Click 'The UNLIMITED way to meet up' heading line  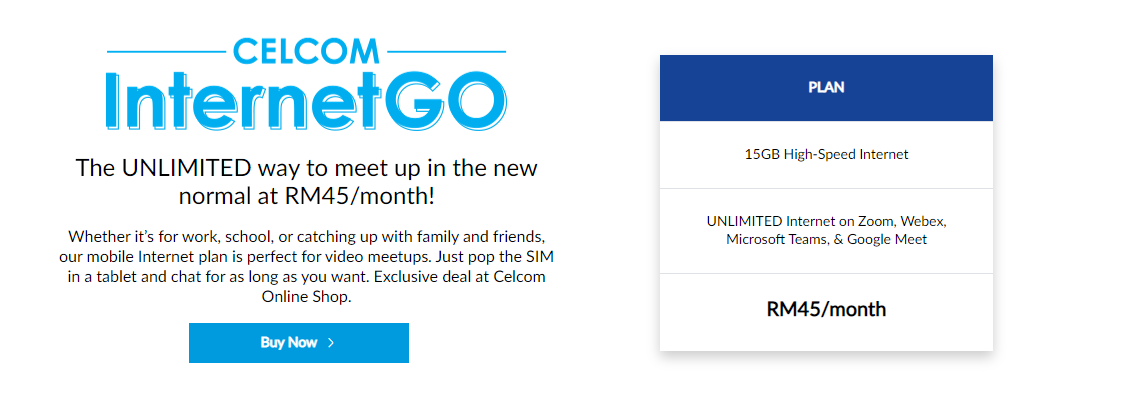[x=307, y=168]
